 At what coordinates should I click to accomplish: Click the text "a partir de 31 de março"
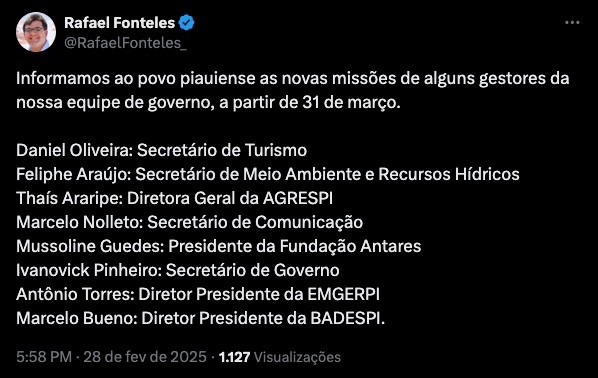pyautogui.click(x=309, y=103)
